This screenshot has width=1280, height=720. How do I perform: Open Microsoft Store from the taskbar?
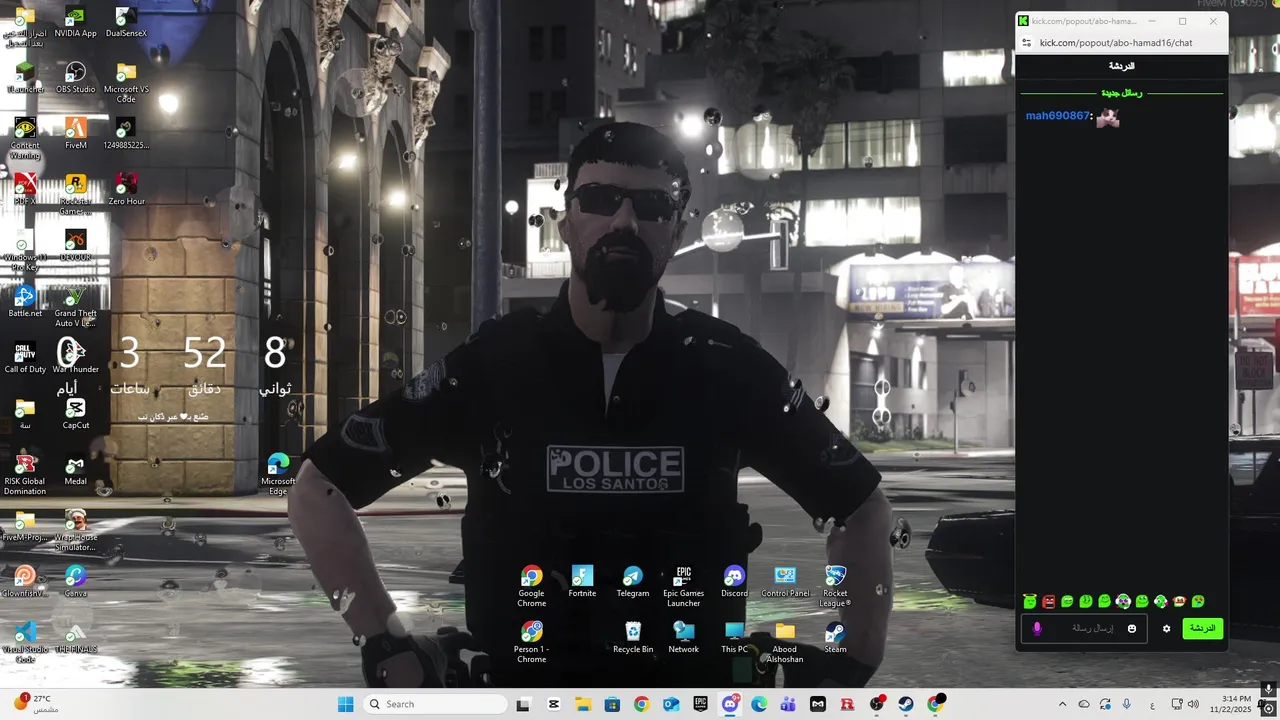(612, 704)
